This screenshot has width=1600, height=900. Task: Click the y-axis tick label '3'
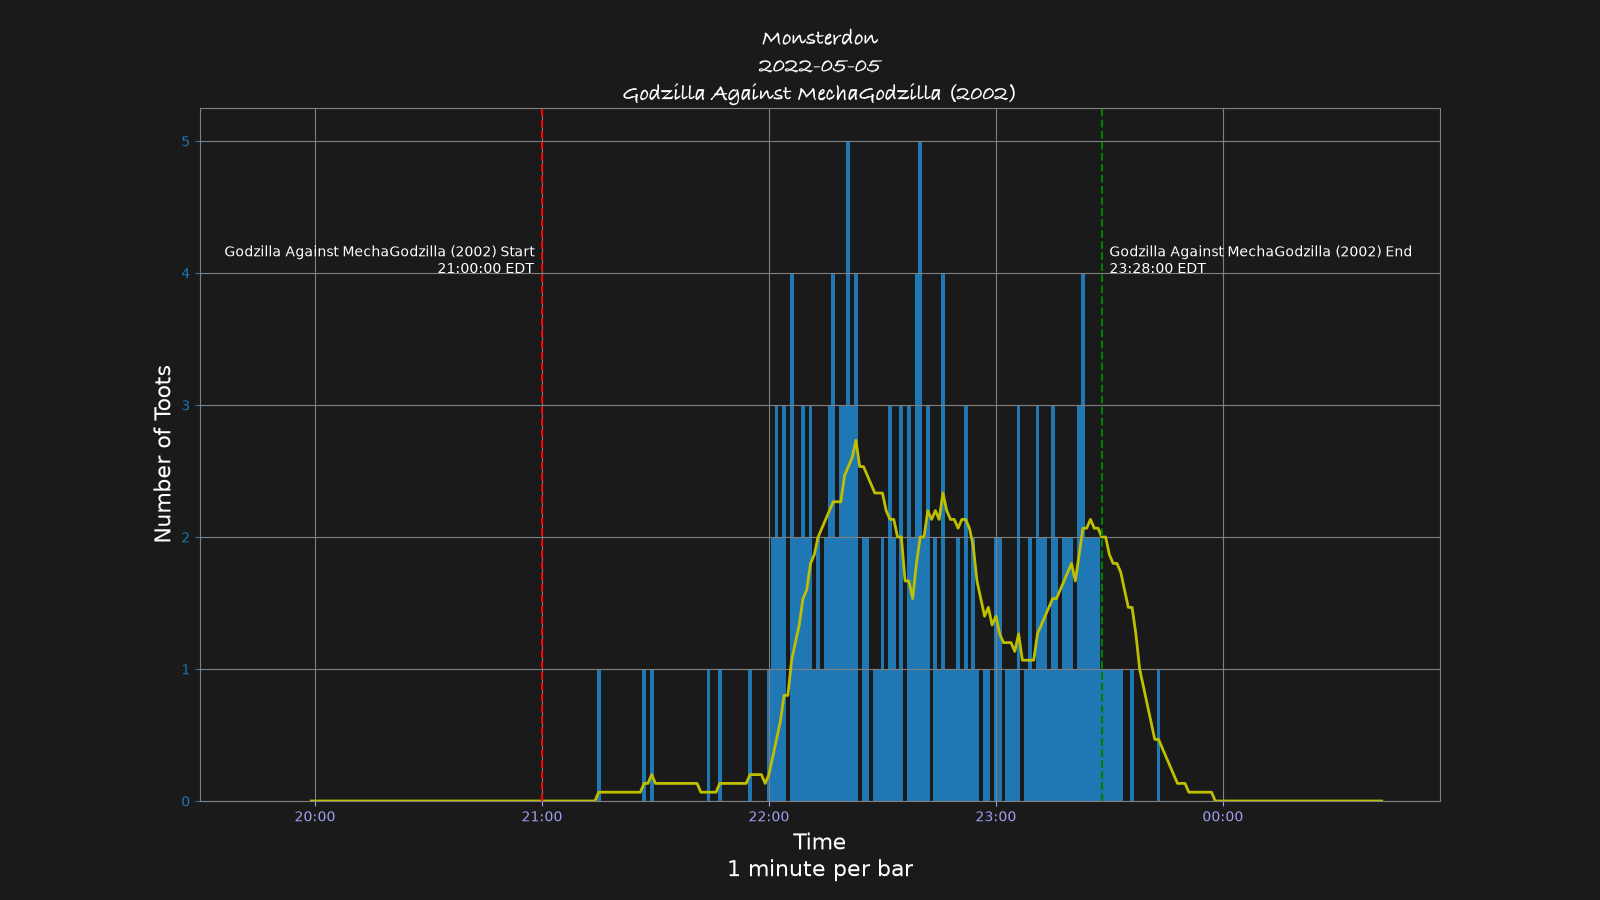click(185, 406)
